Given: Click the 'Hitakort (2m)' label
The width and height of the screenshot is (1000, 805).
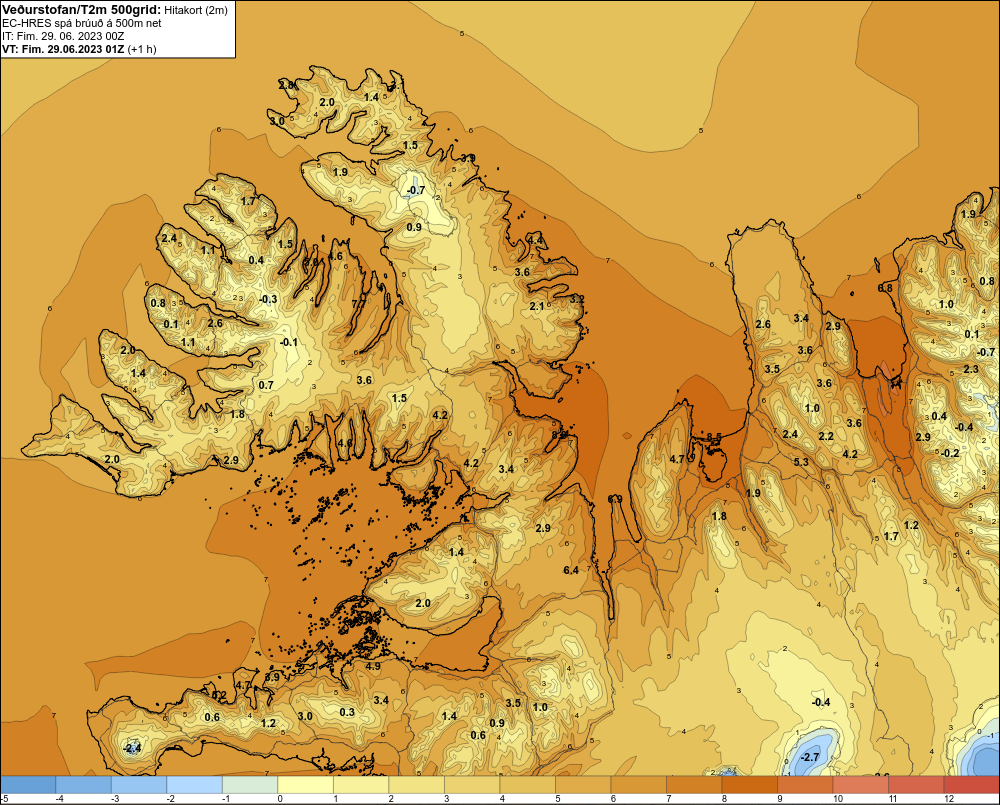Looking at the screenshot, I should [196, 11].
